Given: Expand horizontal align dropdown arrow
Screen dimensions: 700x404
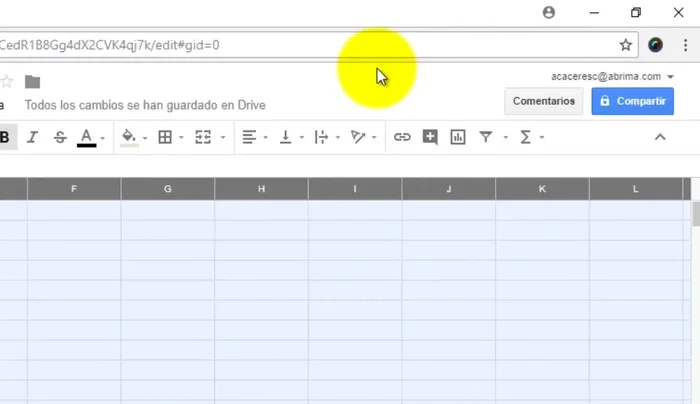Looking at the screenshot, I should [x=266, y=137].
